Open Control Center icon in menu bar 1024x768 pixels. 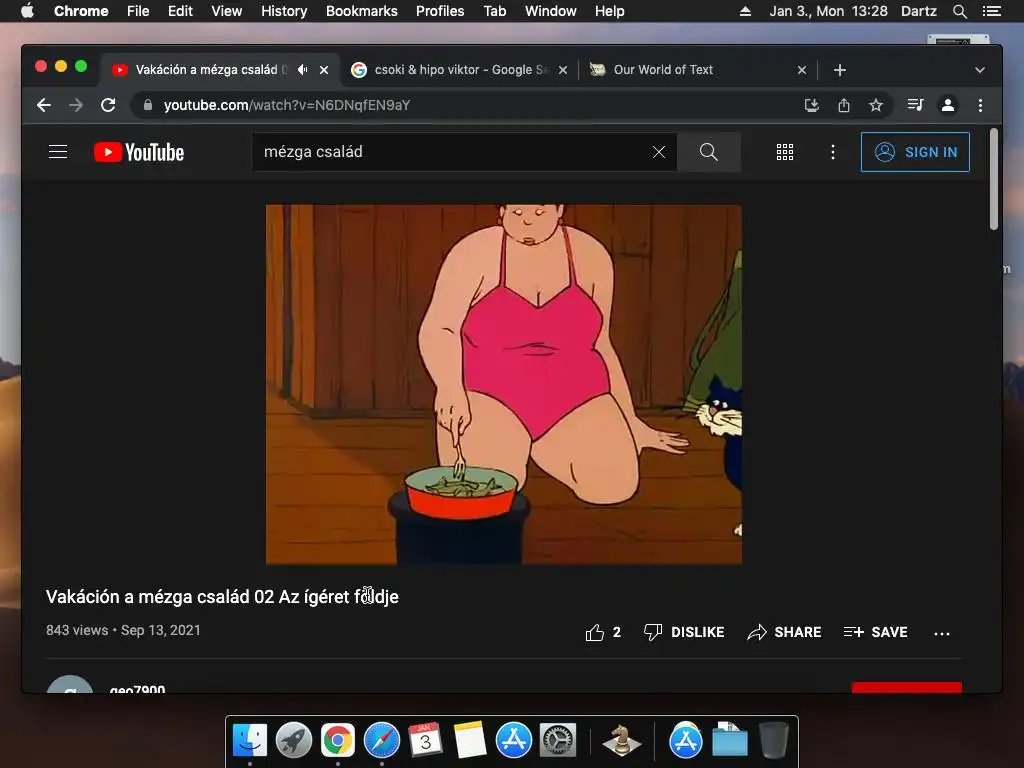click(991, 11)
